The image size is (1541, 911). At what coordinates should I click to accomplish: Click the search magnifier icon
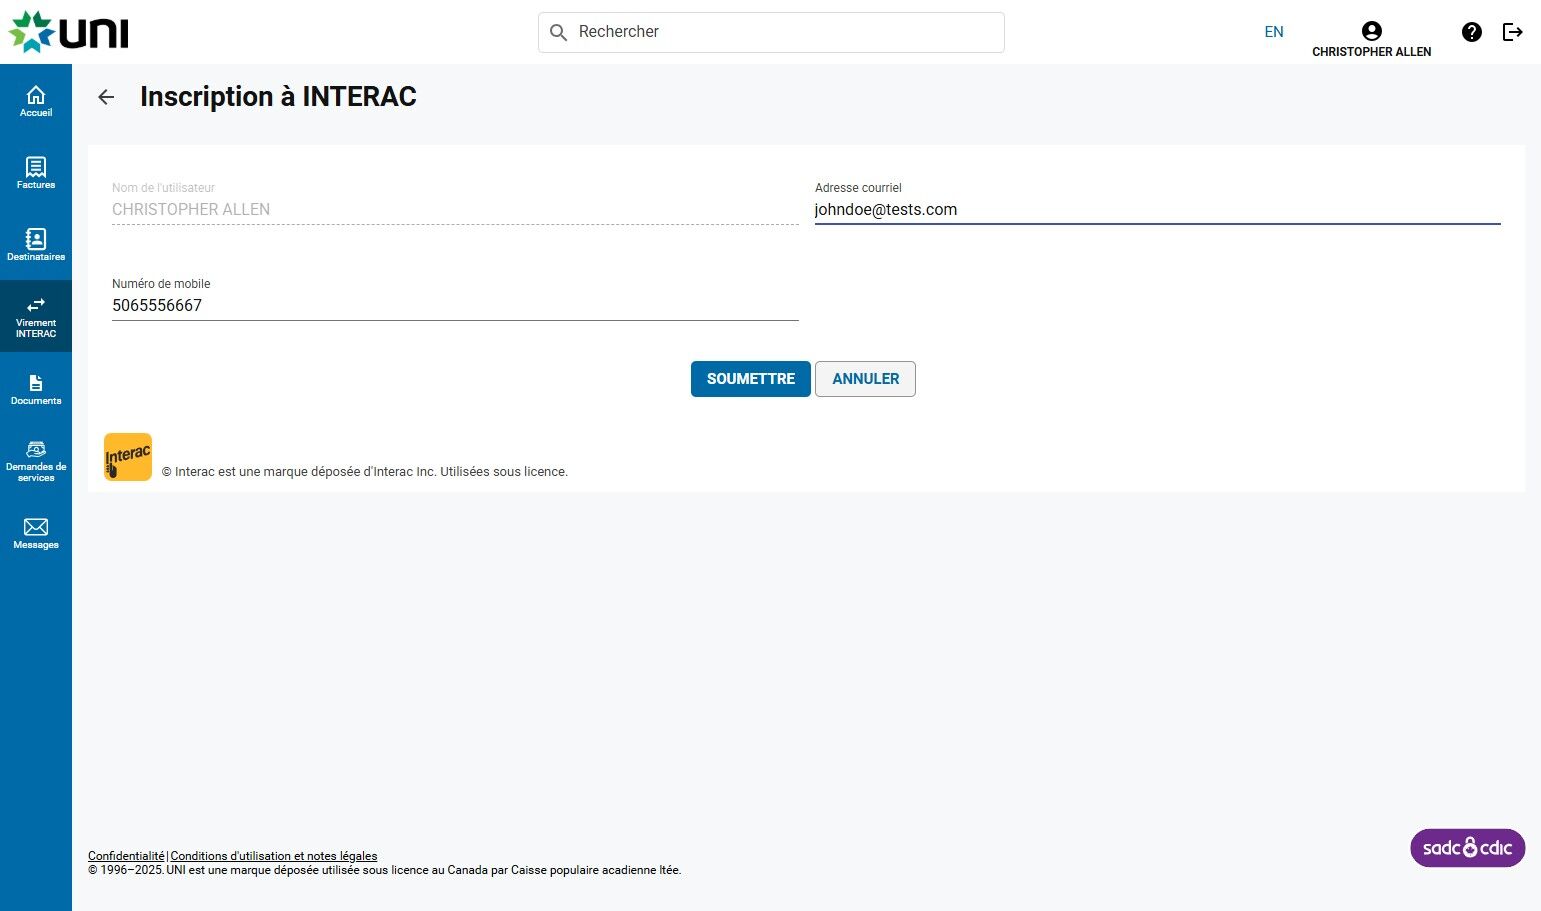(559, 32)
